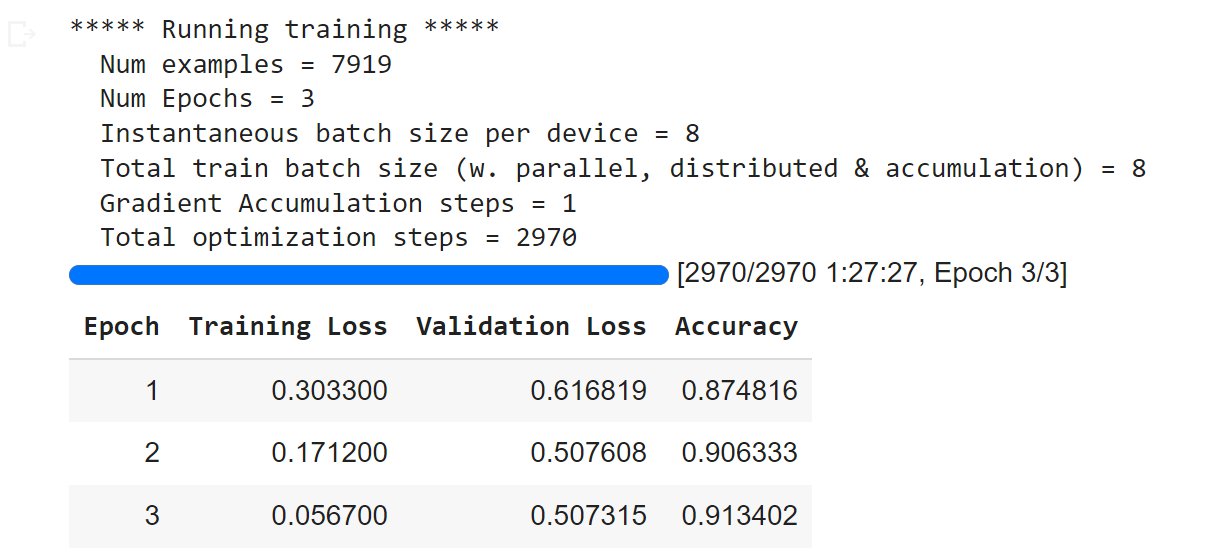Select training loss value 0.303300

329,390
